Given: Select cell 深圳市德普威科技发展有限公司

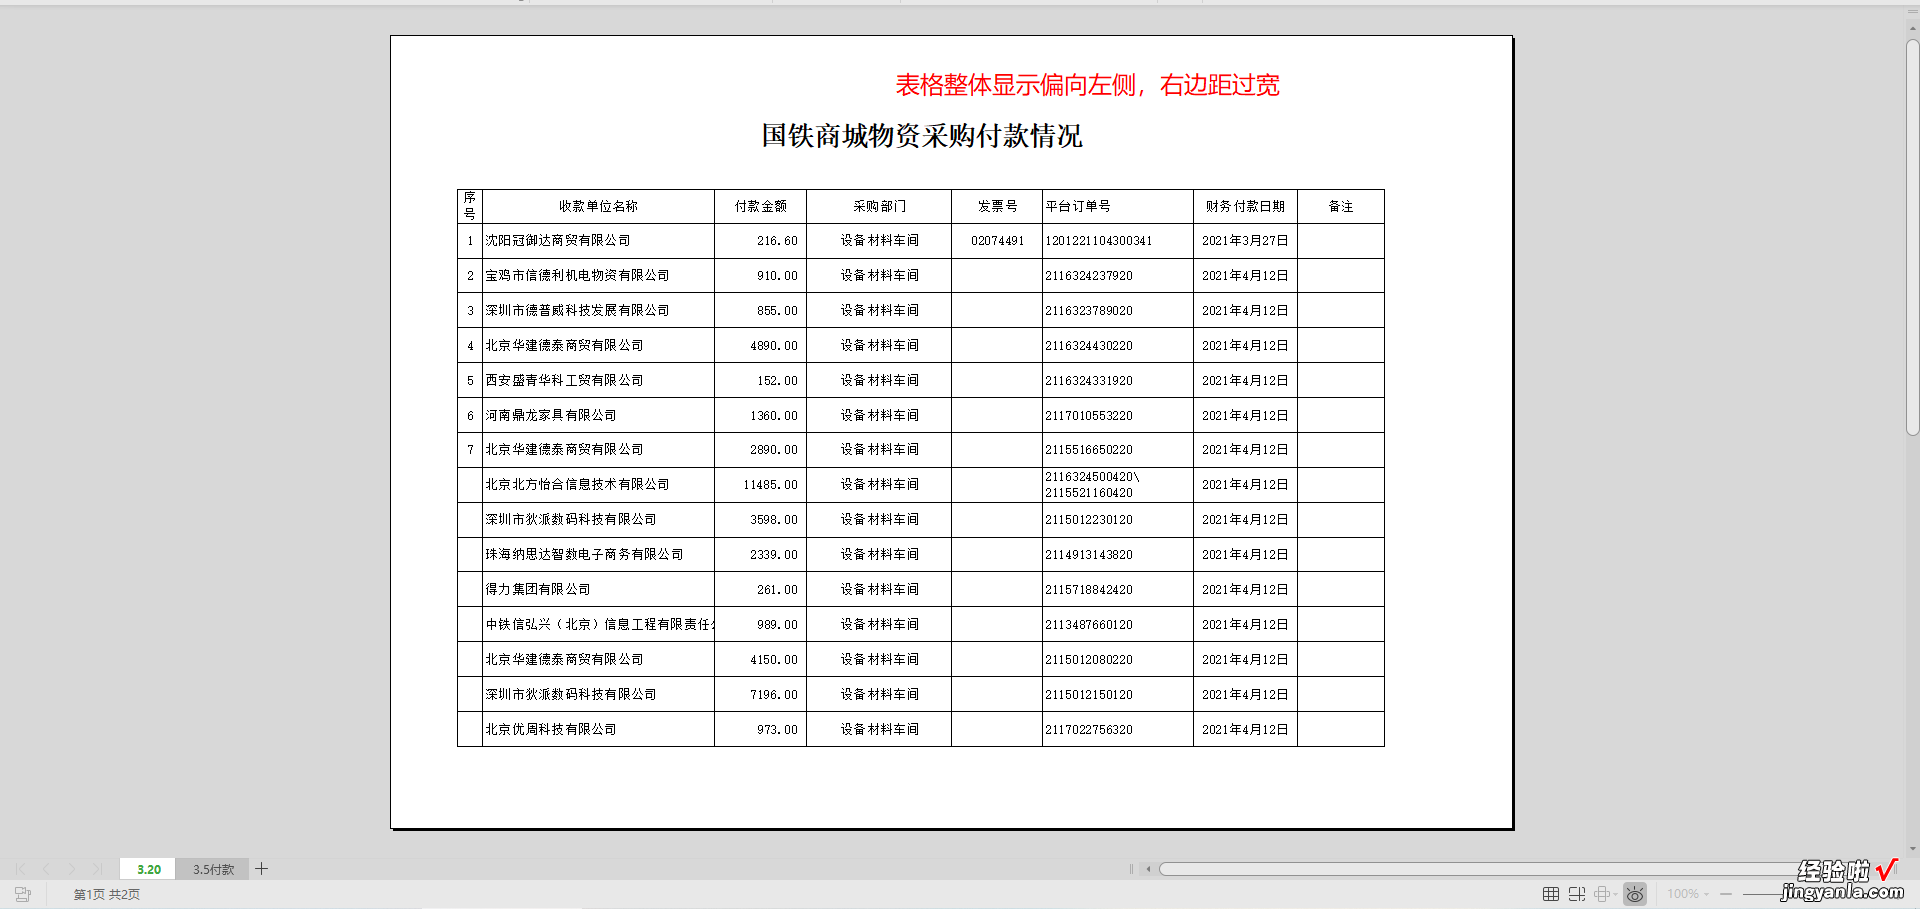Looking at the screenshot, I should pos(598,311).
